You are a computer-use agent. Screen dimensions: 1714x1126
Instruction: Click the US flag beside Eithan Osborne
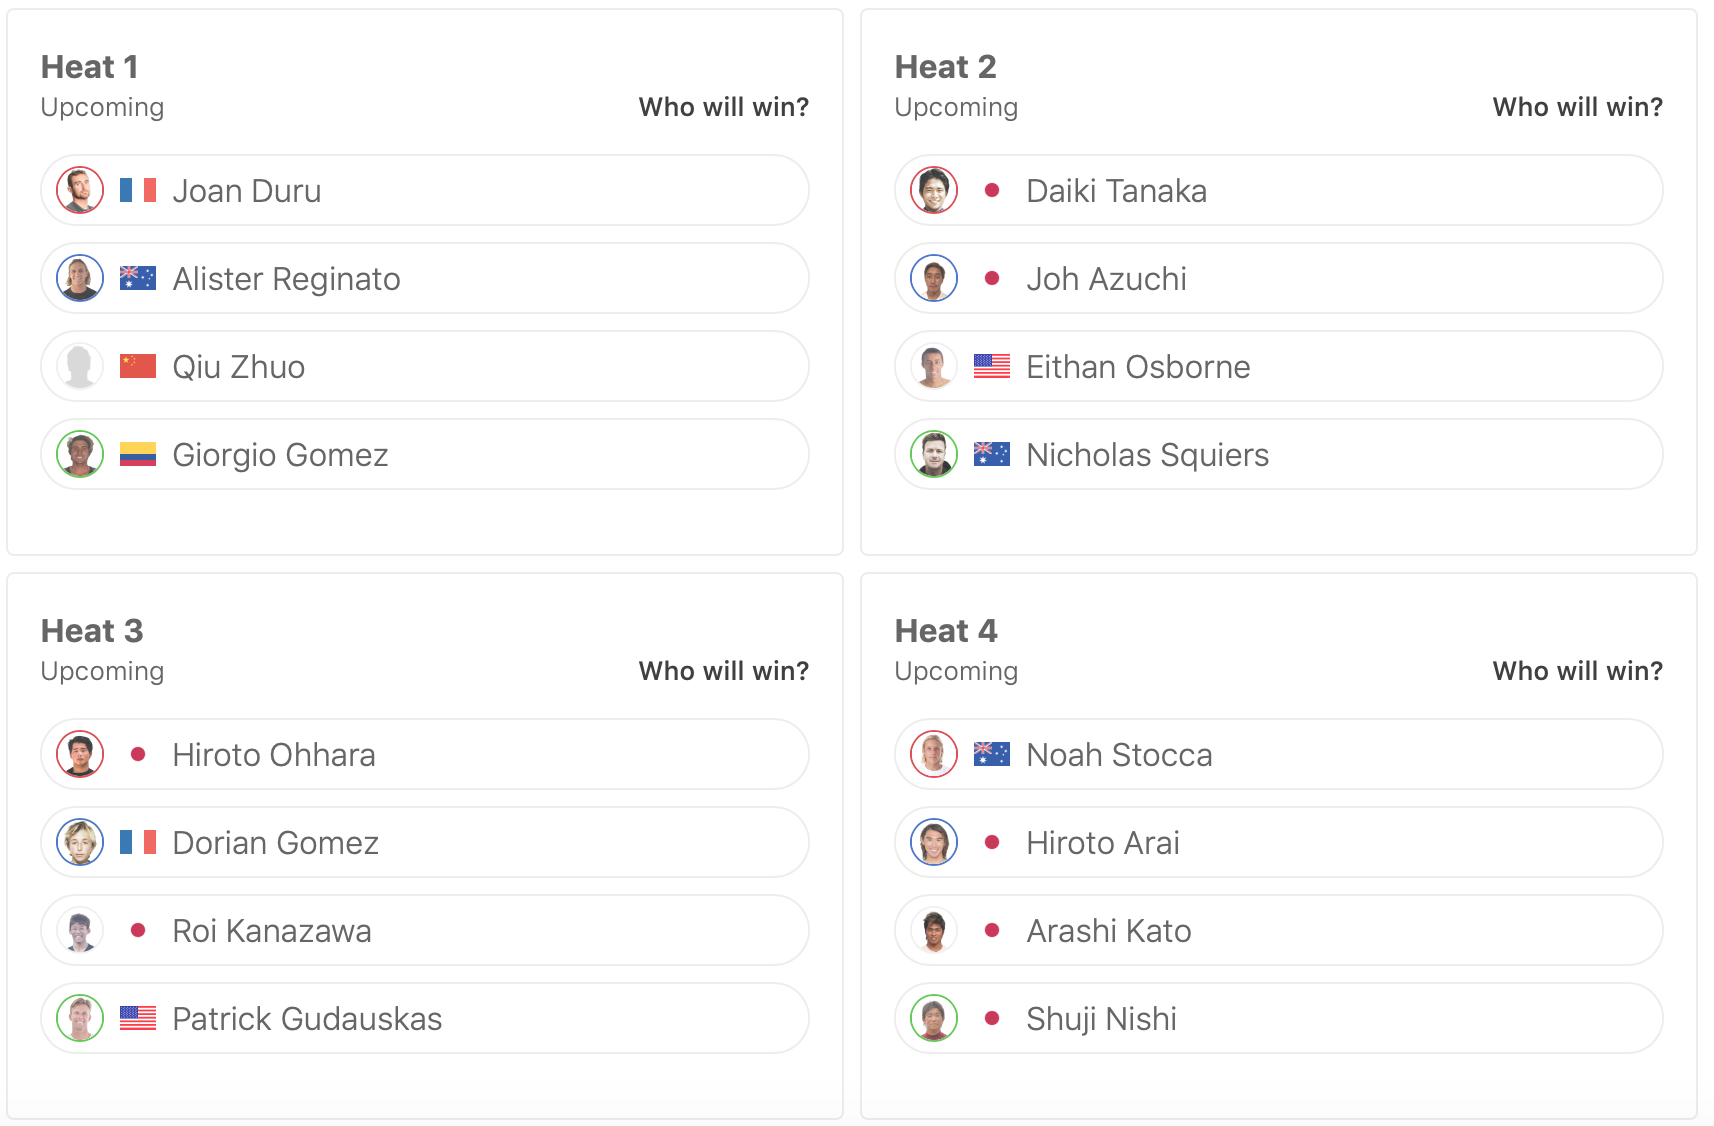(x=991, y=366)
